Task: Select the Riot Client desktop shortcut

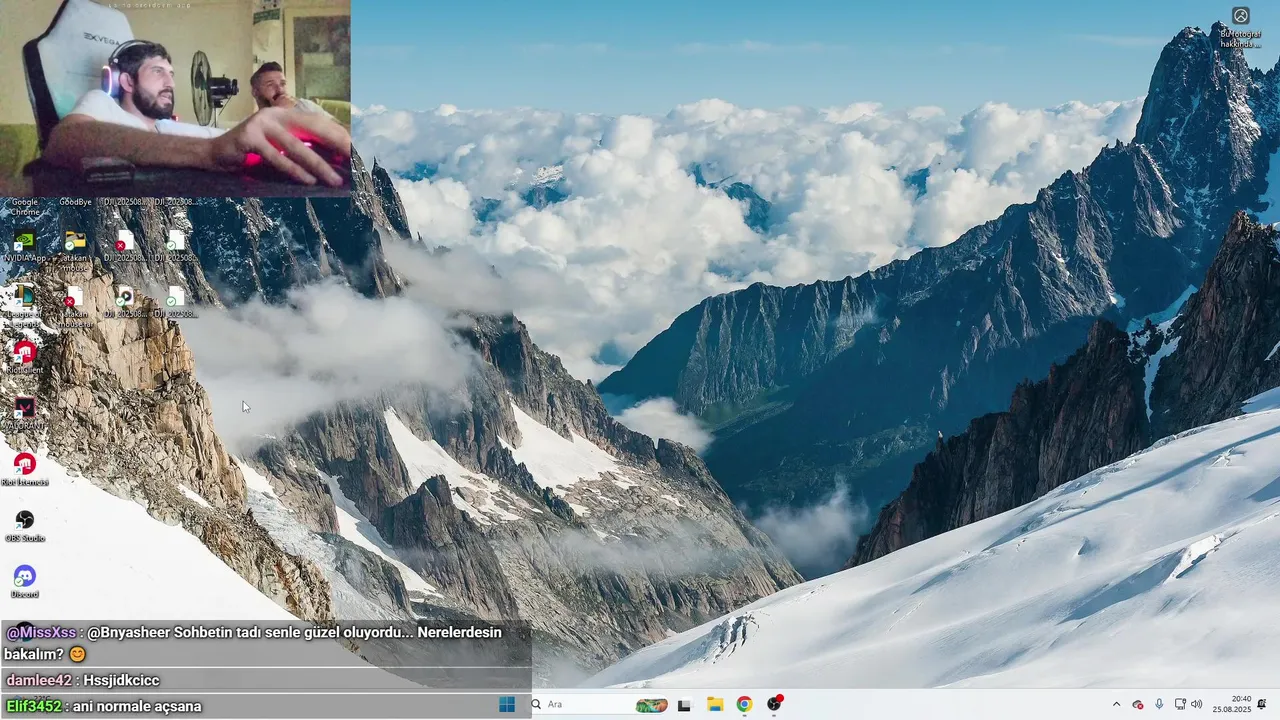Action: [25, 358]
